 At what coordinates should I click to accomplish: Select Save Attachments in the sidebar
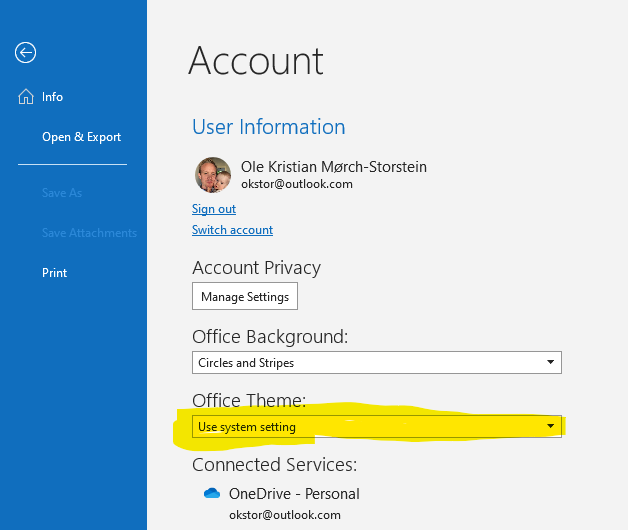coord(89,233)
